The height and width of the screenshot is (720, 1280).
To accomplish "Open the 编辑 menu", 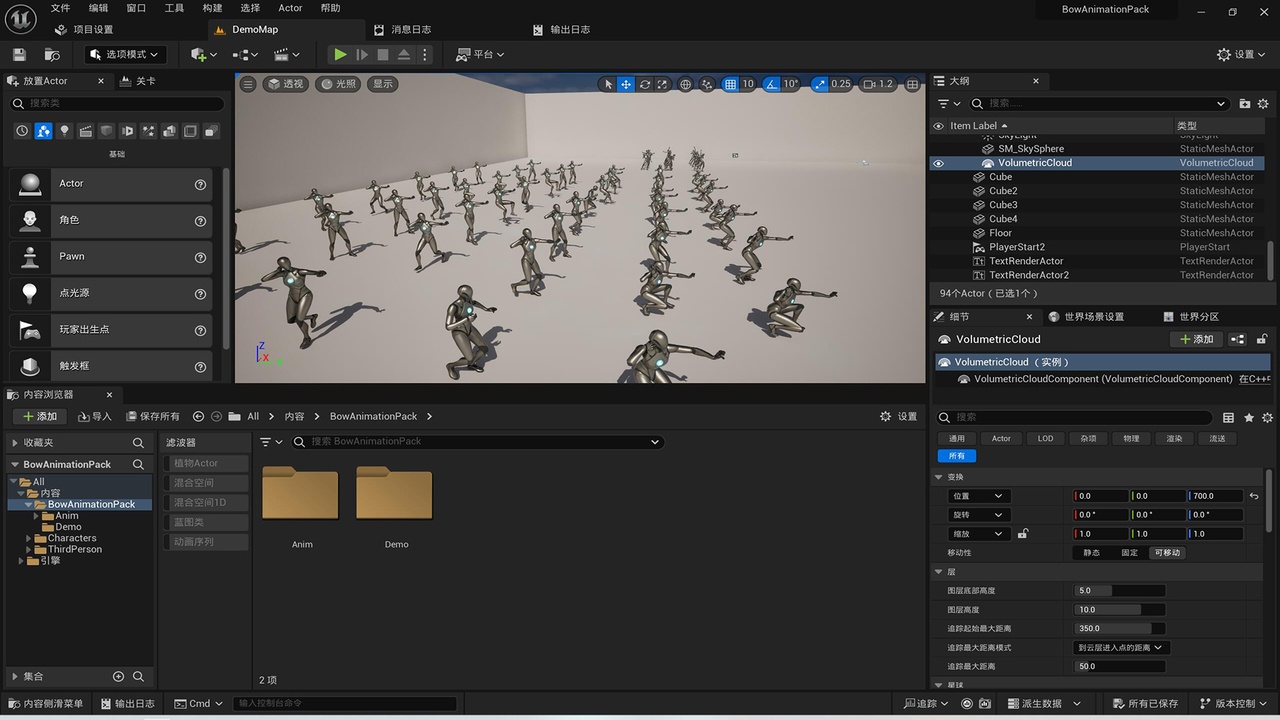I will click(x=98, y=8).
